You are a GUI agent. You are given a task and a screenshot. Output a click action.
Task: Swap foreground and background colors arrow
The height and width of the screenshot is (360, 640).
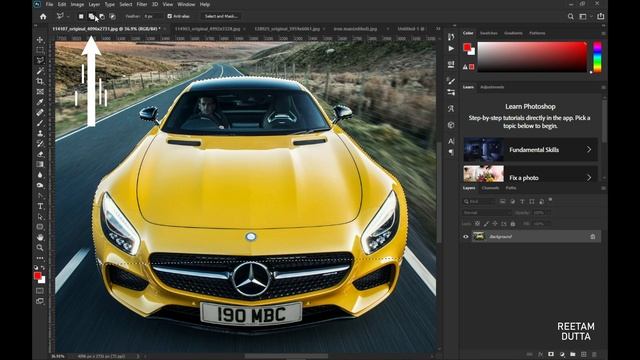(x=43, y=268)
